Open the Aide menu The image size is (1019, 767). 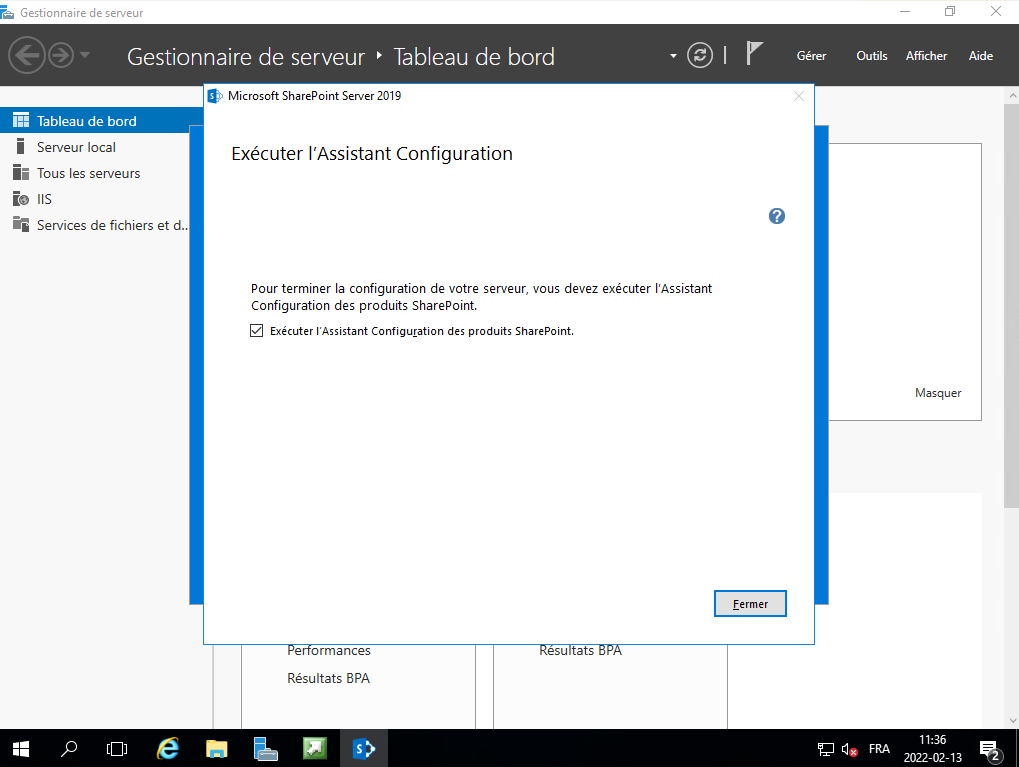pyautogui.click(x=981, y=56)
